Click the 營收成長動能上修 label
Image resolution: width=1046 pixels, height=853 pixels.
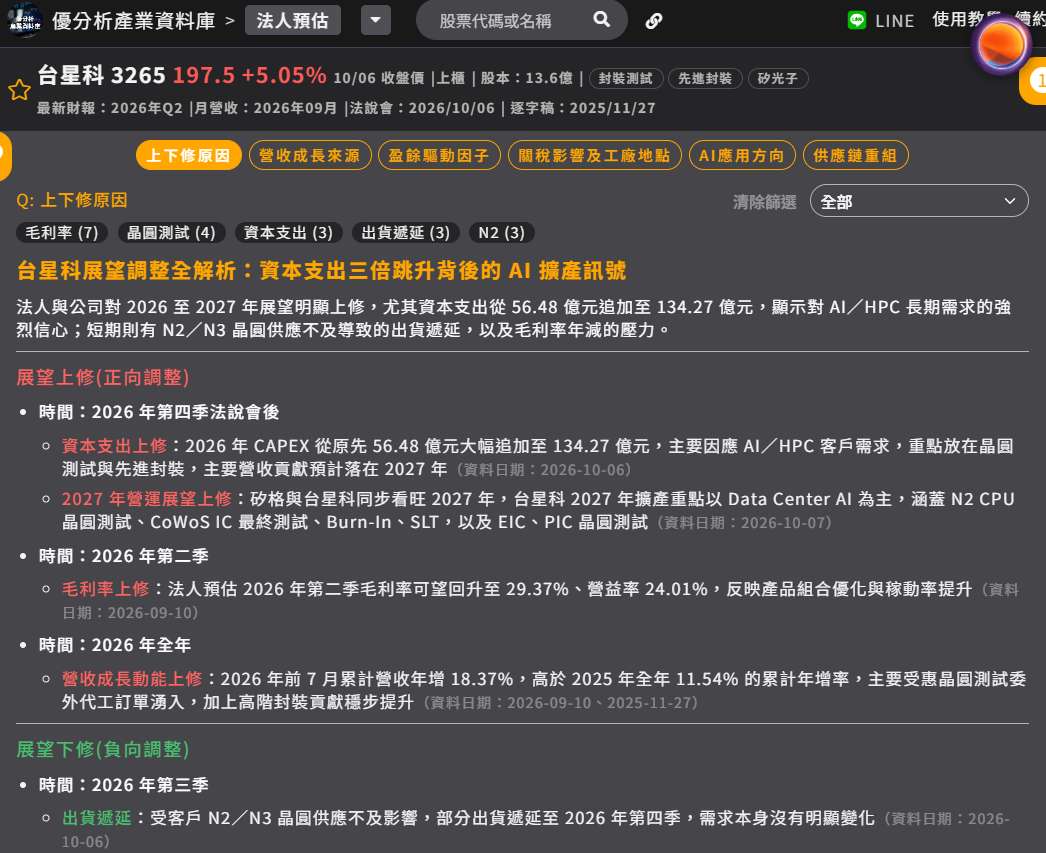pos(131,679)
